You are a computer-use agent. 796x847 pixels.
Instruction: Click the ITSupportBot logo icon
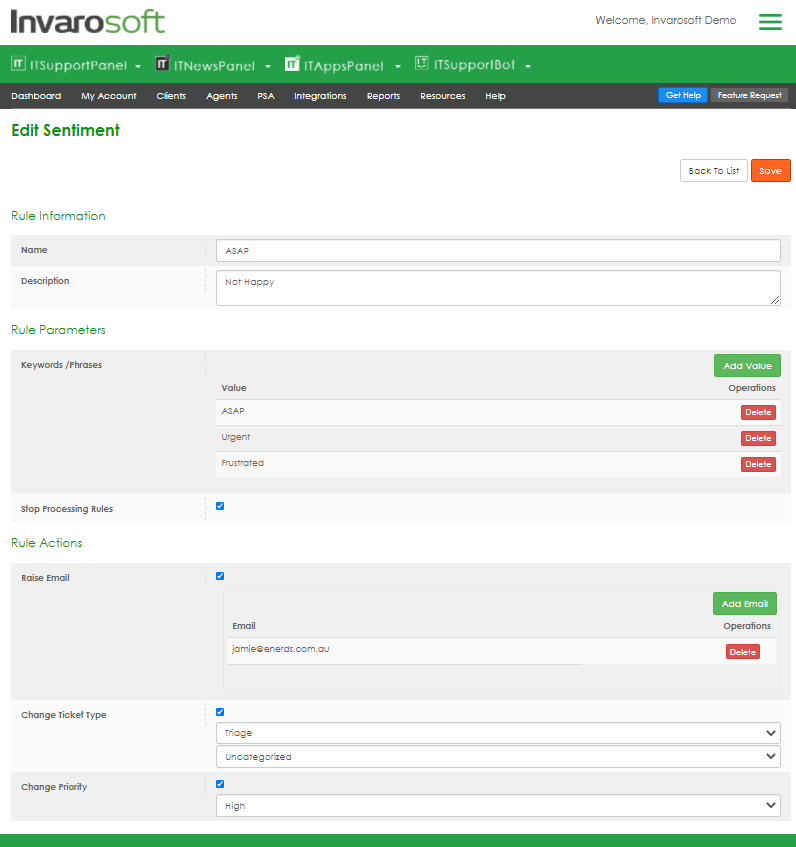point(422,64)
